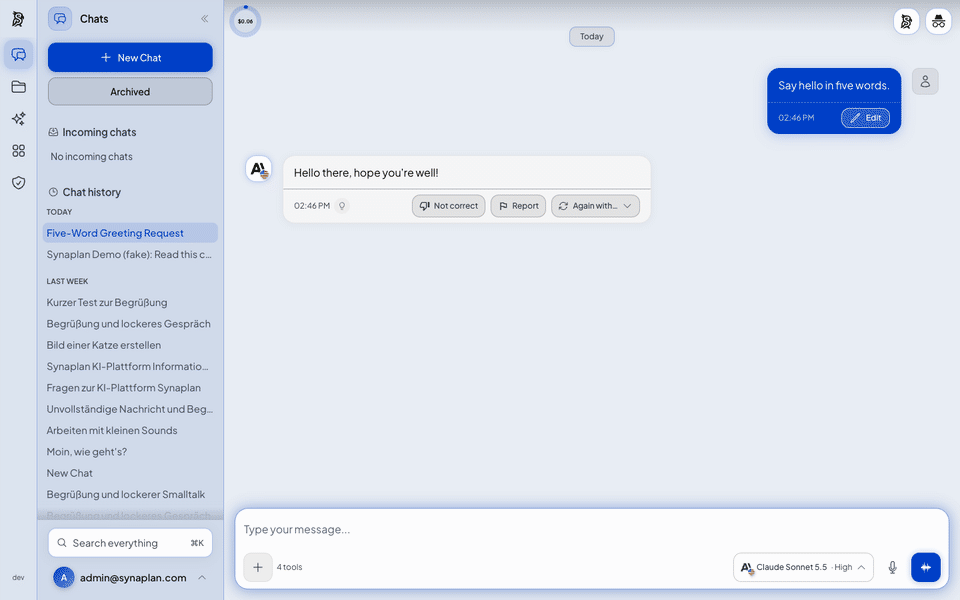Click the Today date badge
Image resolution: width=960 pixels, height=600 pixels.
tap(591, 36)
